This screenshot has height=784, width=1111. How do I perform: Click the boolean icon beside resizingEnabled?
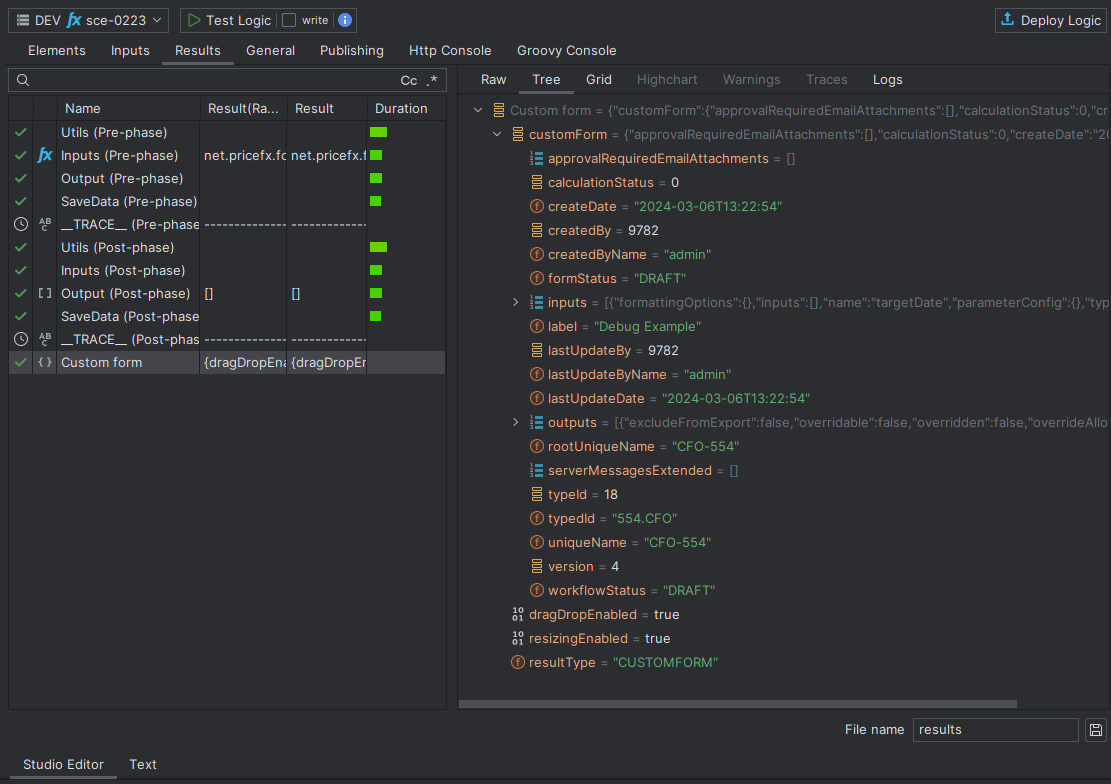(x=518, y=639)
